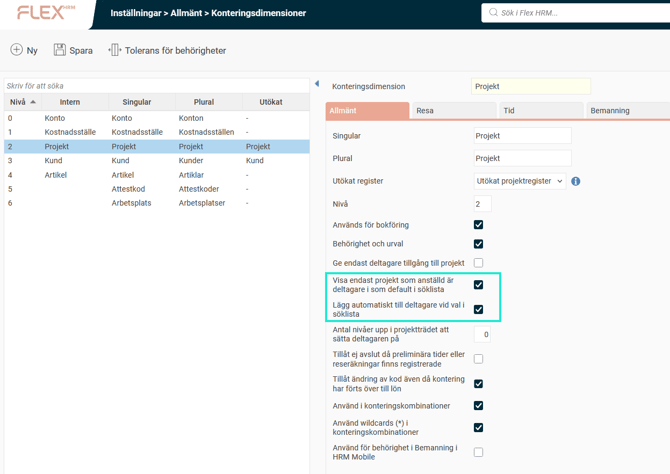Uncheck Använd i konteringskombinationer
The height and width of the screenshot is (474, 670).
[478, 406]
